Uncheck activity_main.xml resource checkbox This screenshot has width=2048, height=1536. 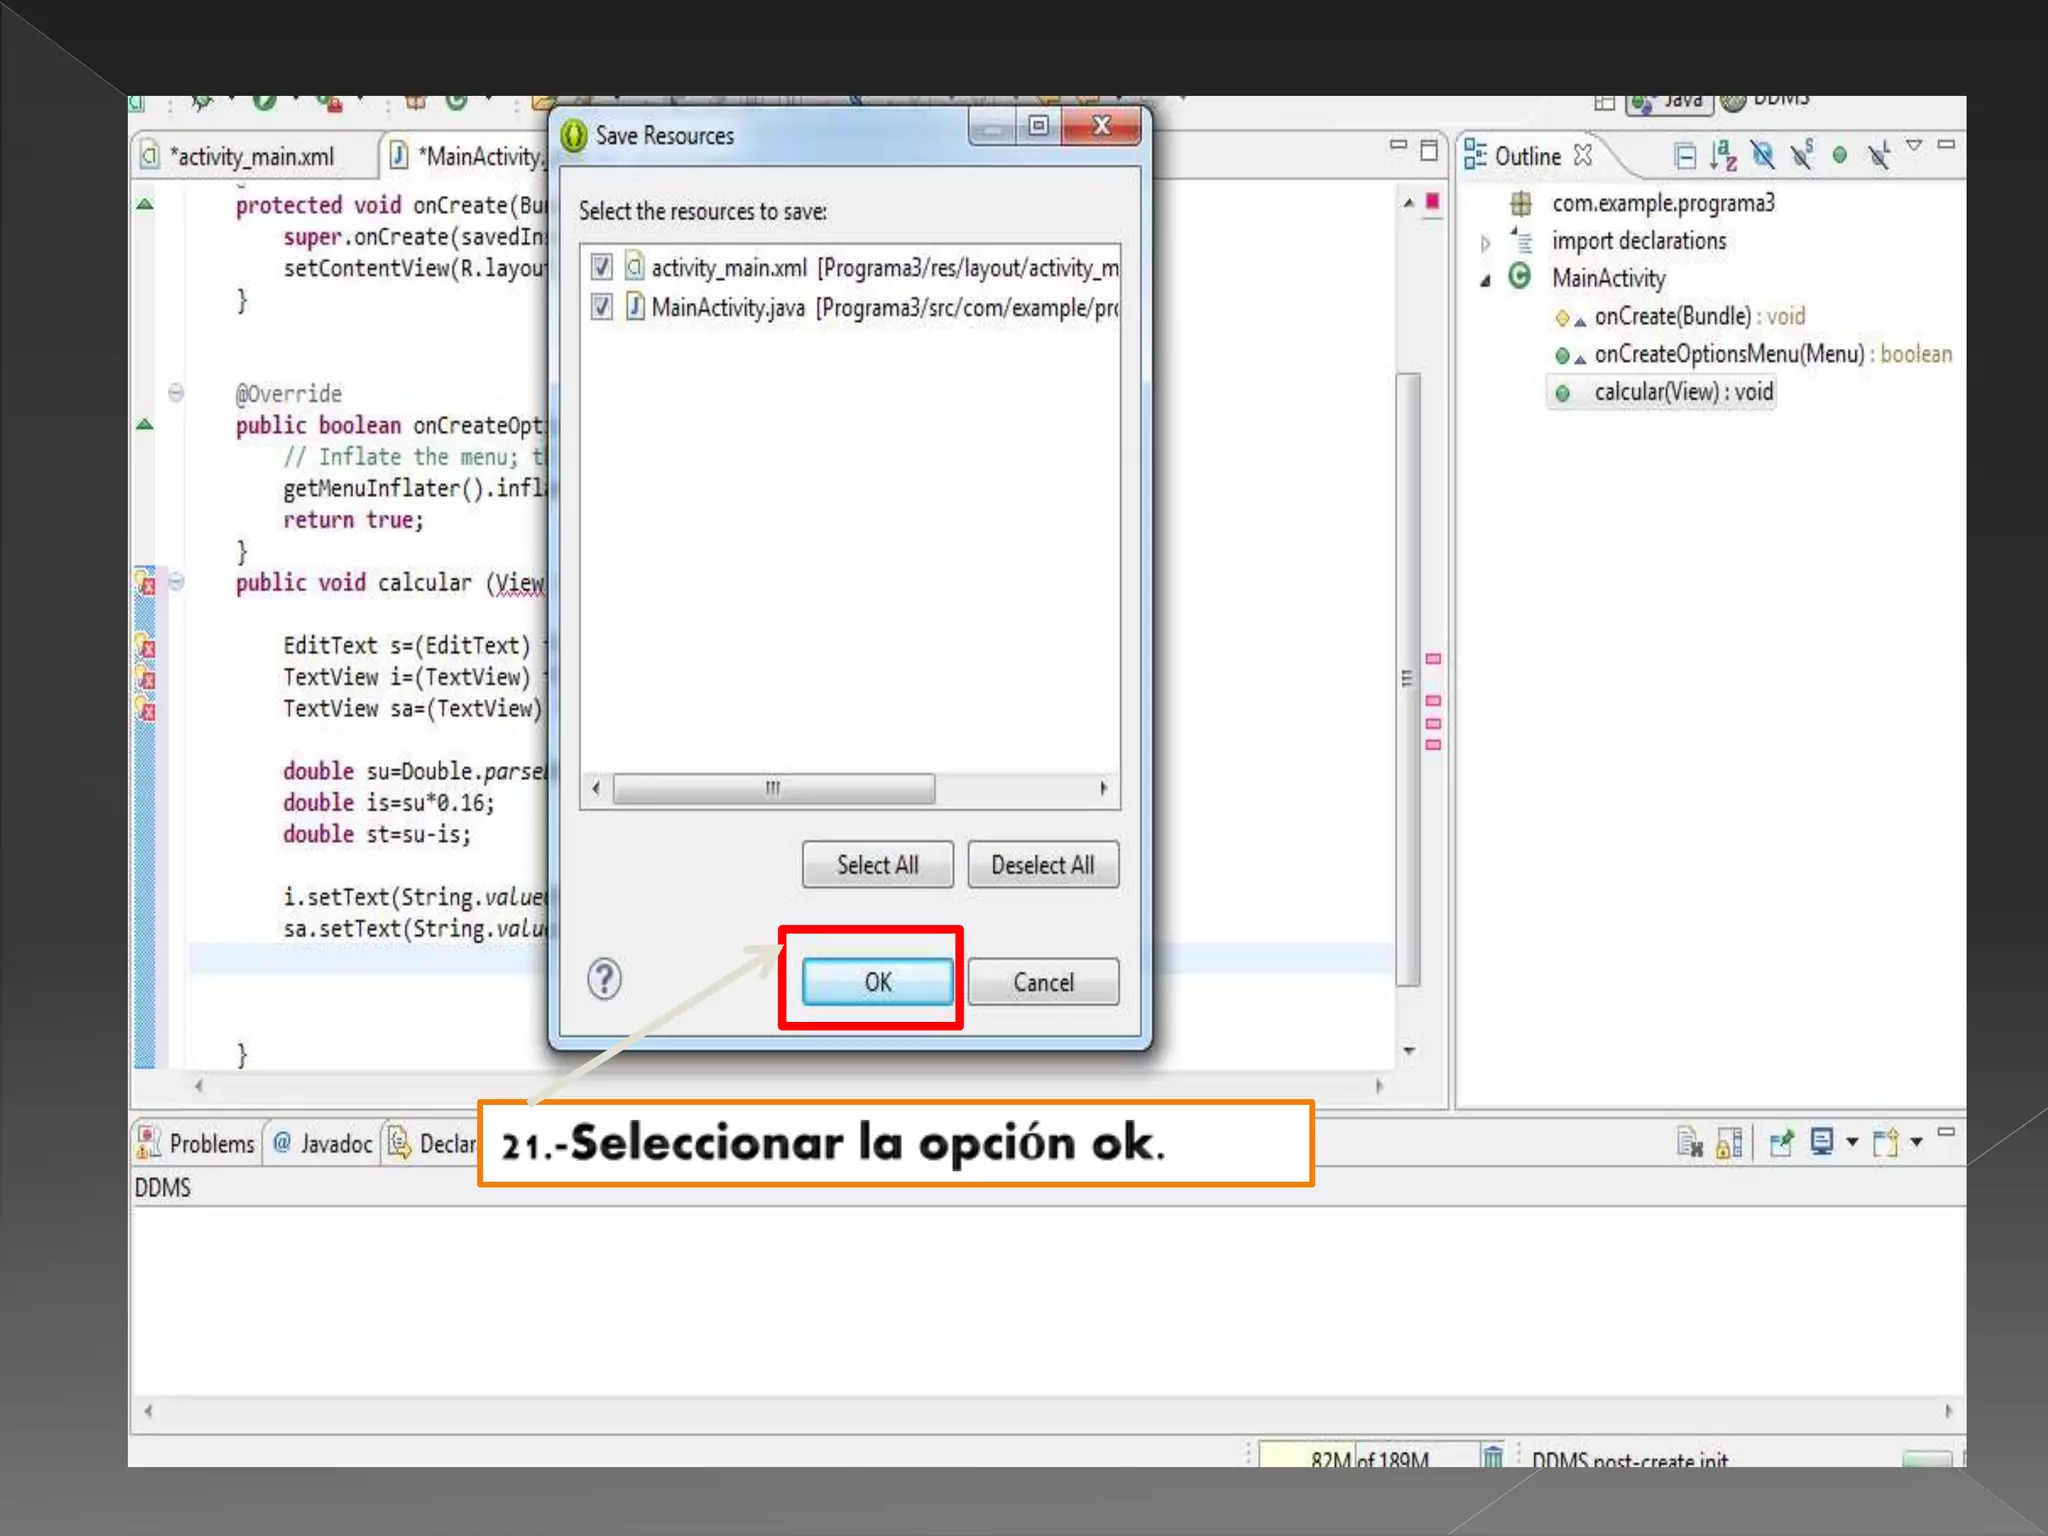click(601, 267)
